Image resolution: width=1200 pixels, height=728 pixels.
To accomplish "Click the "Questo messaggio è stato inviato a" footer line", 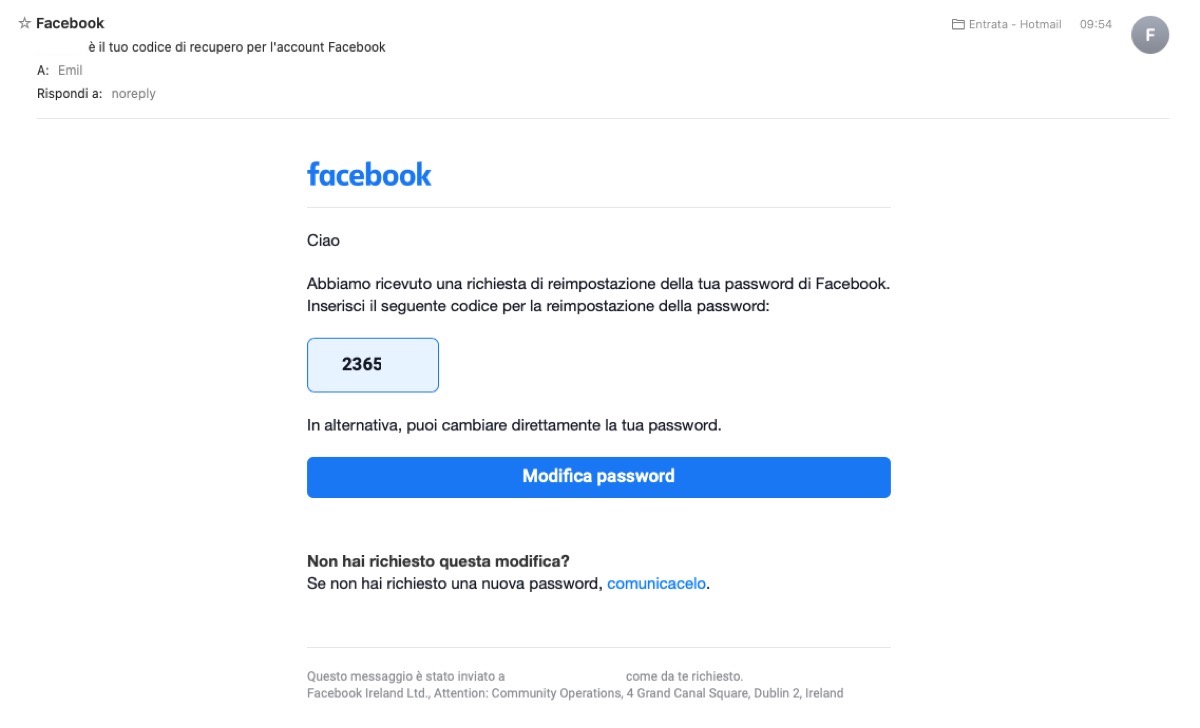I will [x=406, y=676].
